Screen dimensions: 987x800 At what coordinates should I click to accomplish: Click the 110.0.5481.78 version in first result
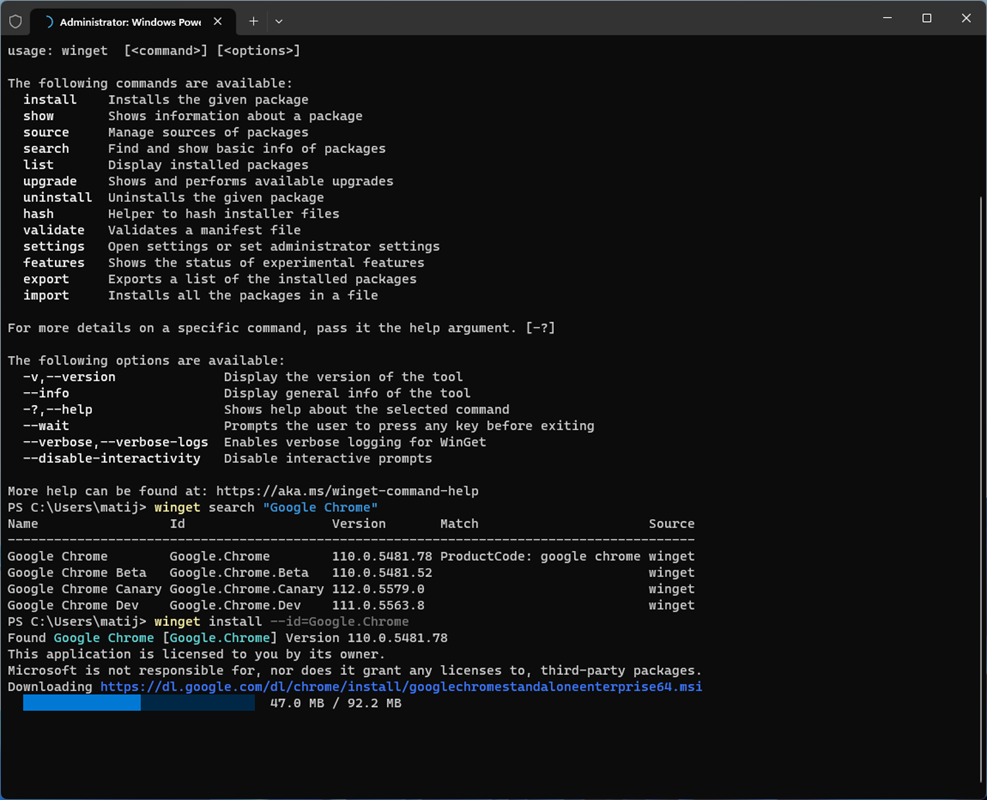coord(382,556)
